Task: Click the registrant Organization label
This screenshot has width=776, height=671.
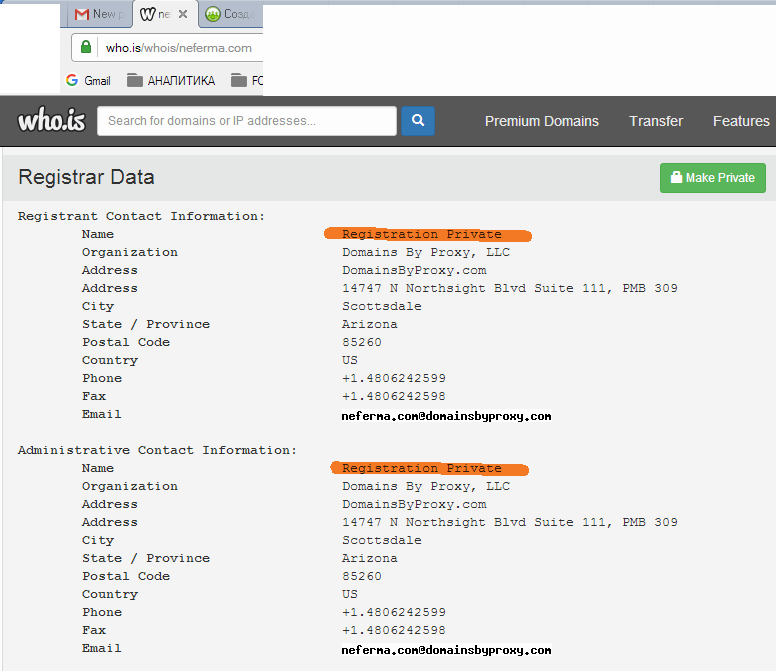Action: (x=130, y=252)
